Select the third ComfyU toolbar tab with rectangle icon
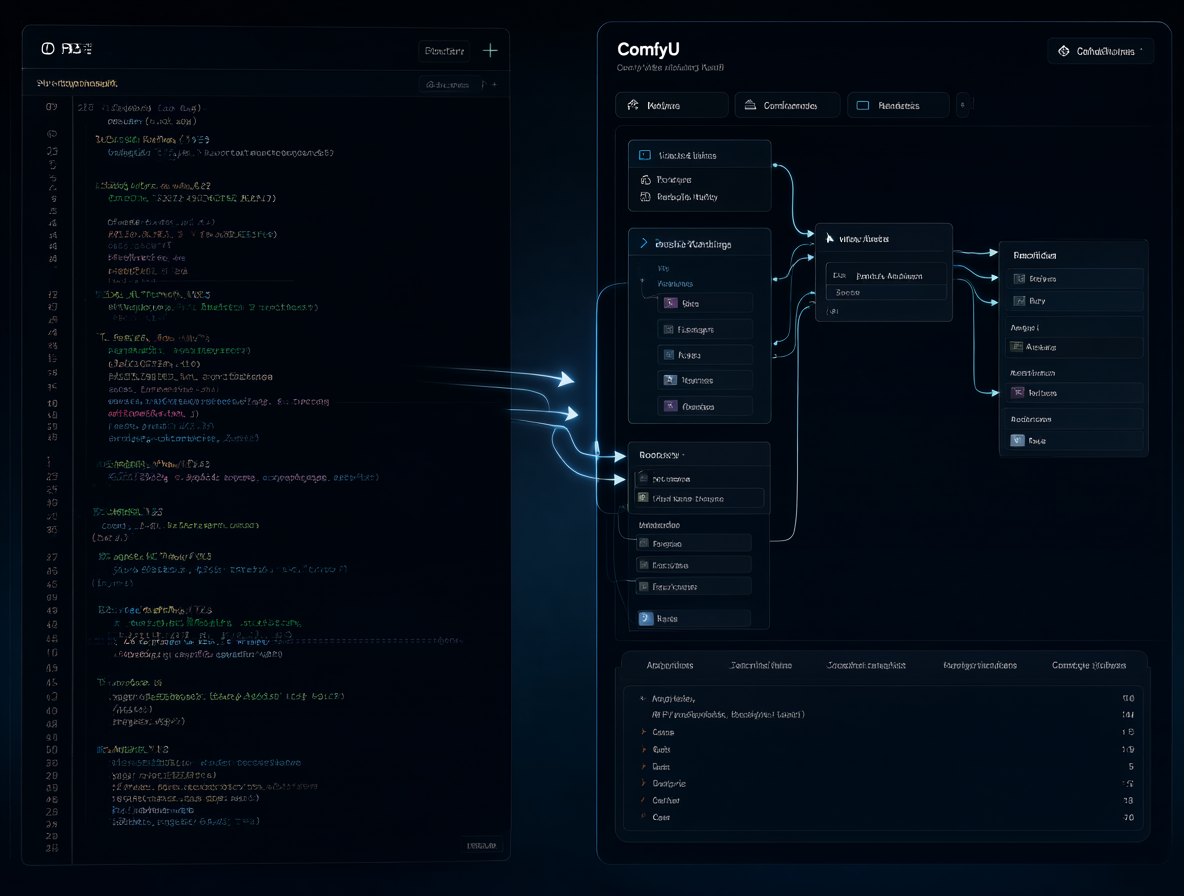The height and width of the screenshot is (896, 1184). click(898, 106)
